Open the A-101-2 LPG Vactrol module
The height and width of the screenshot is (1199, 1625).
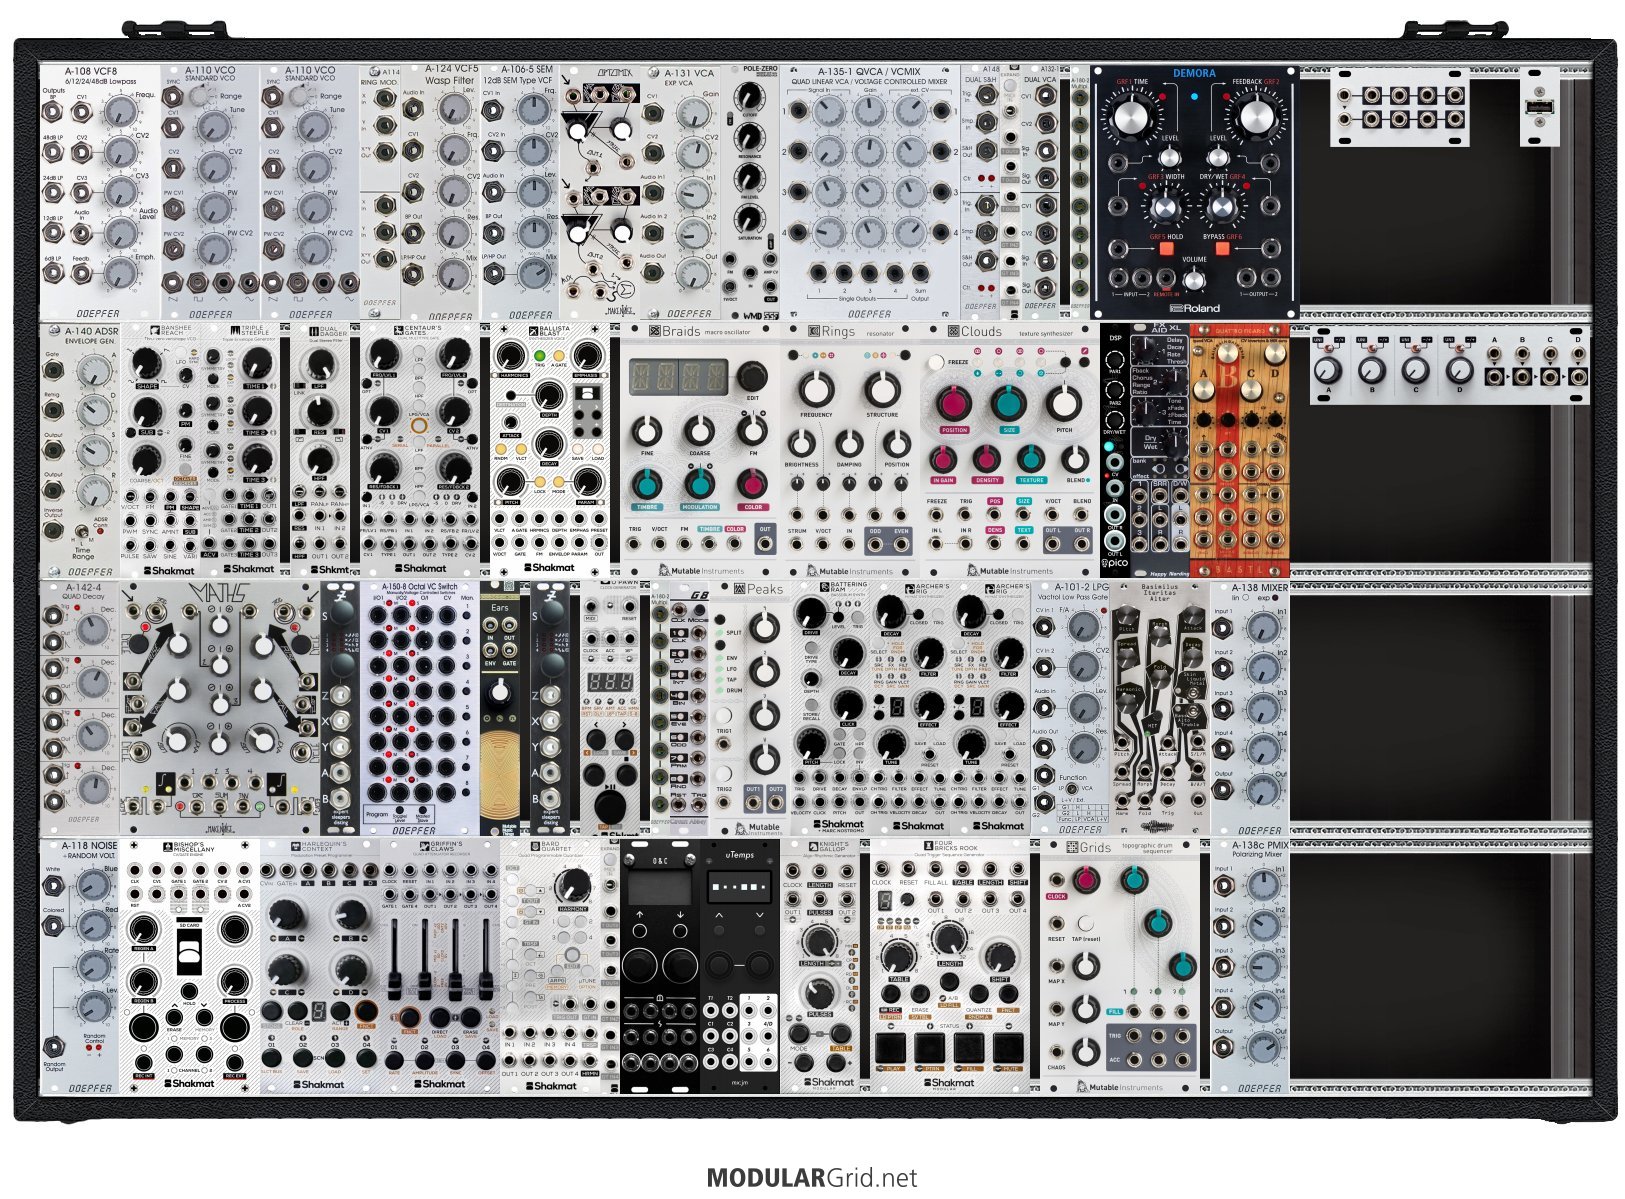pos(1070,708)
